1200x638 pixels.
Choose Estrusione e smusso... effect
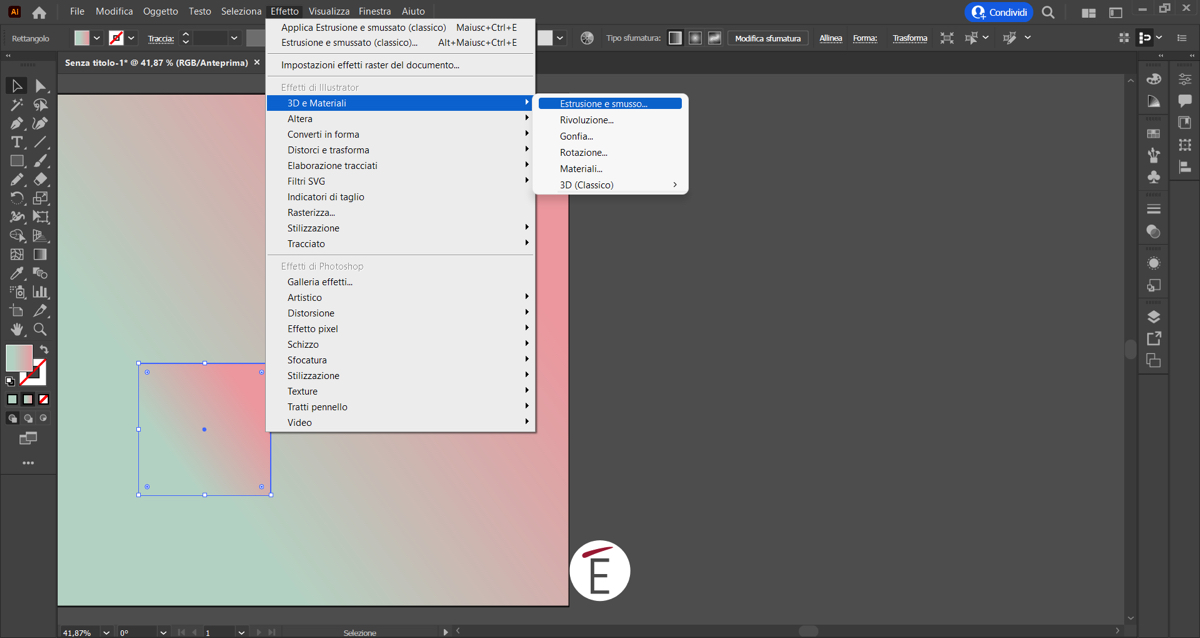(610, 104)
